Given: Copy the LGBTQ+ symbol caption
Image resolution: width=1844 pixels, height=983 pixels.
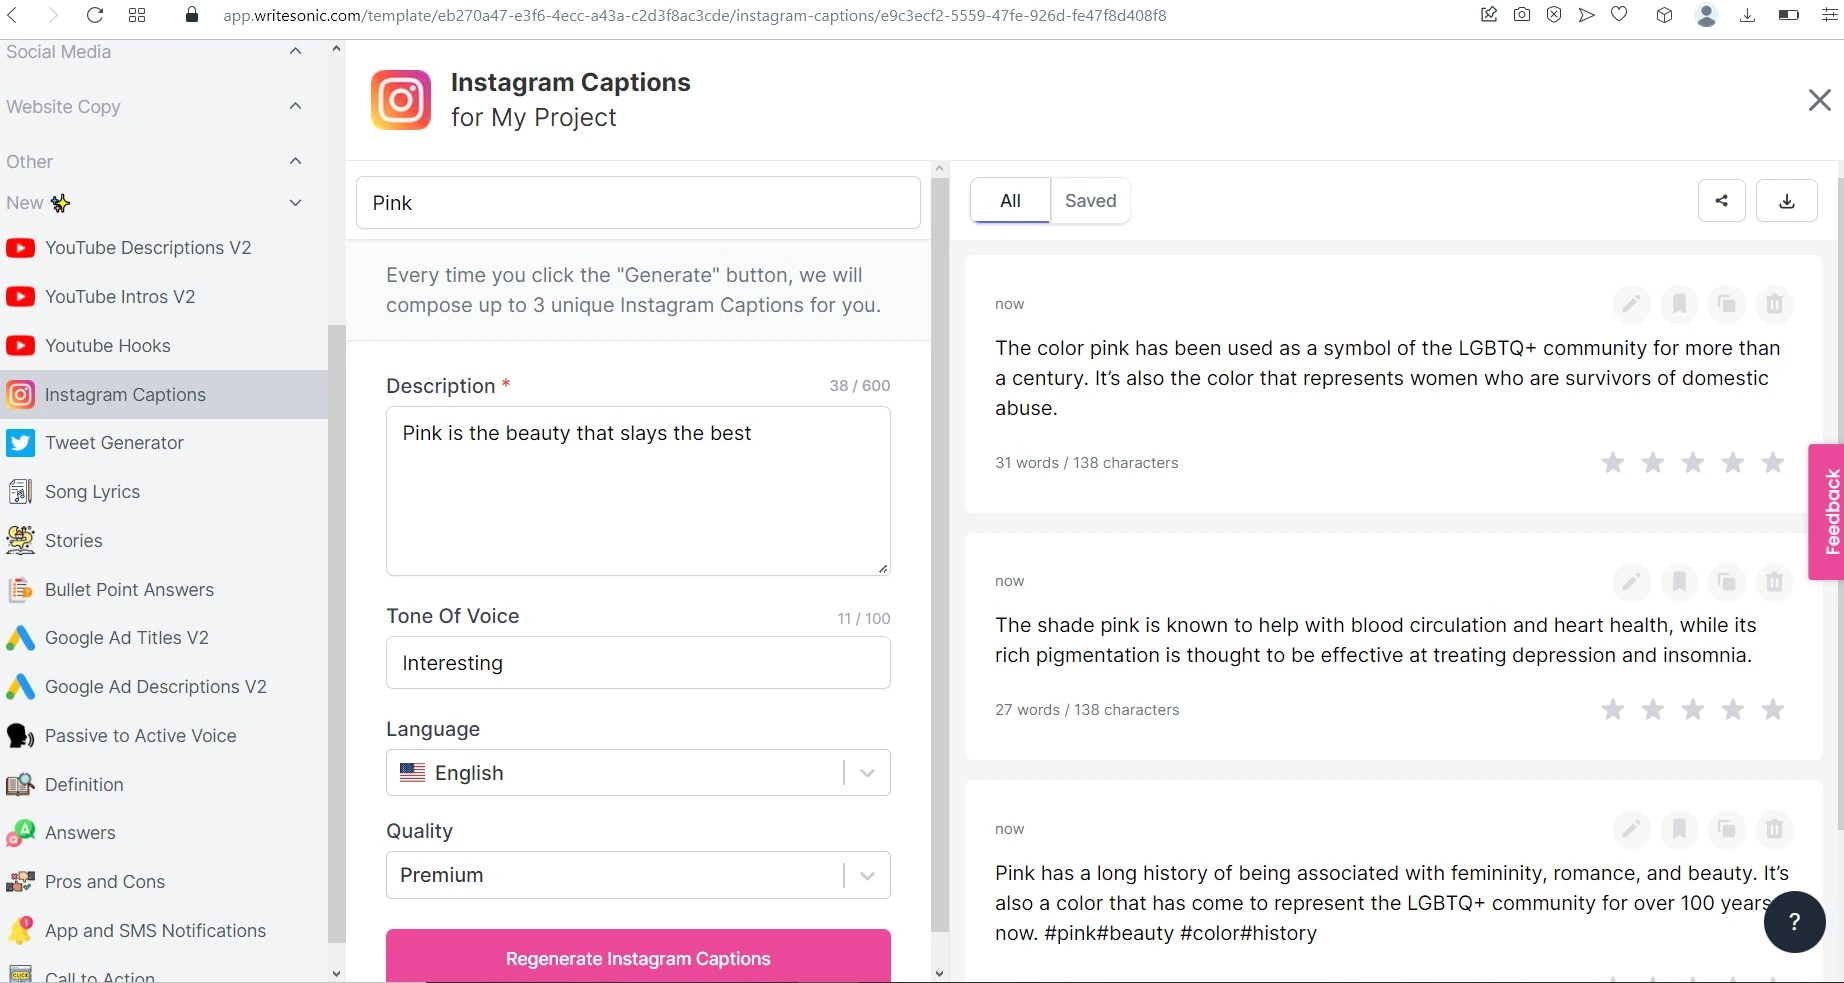Looking at the screenshot, I should coord(1727,303).
